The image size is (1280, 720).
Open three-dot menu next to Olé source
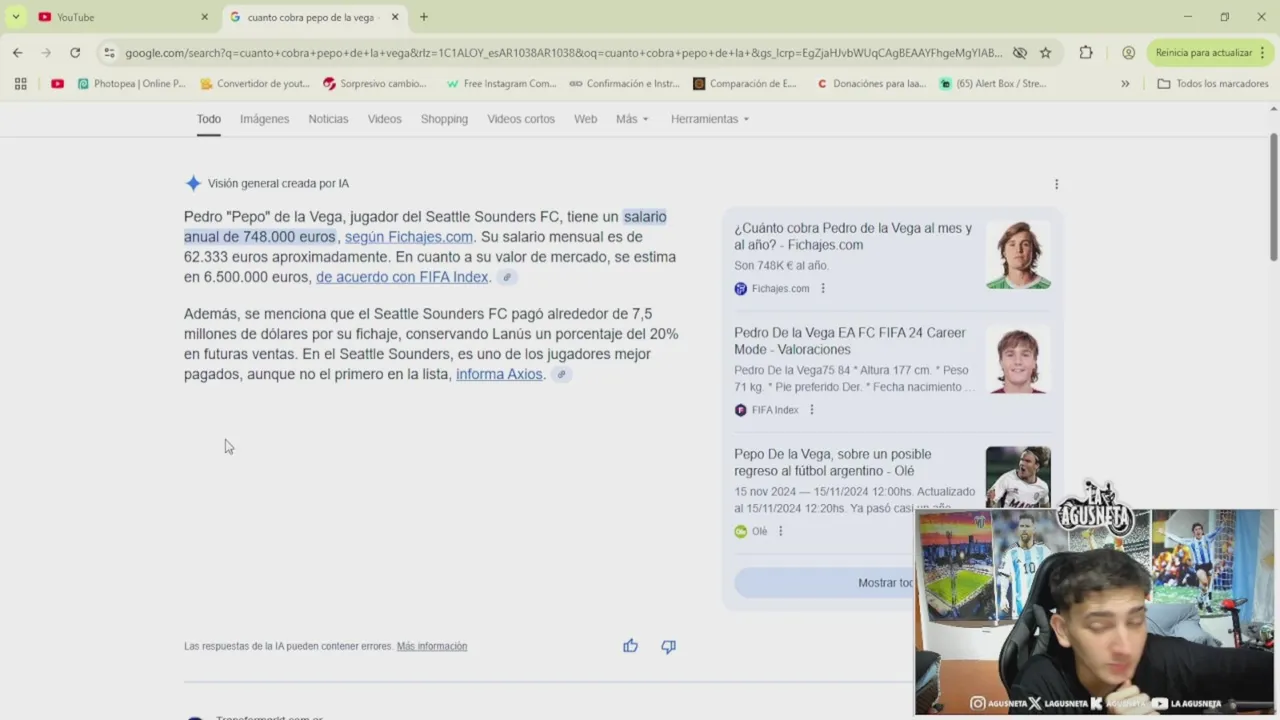point(781,531)
